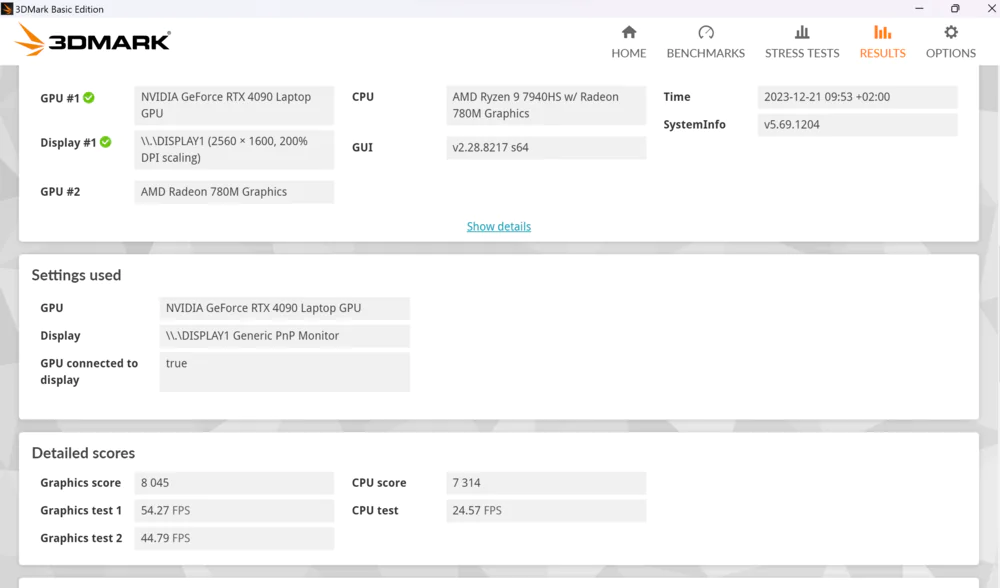The image size is (1000, 588).
Task: Select the Graphics test 2 value 44.79 FPS
Action: [x=234, y=538]
